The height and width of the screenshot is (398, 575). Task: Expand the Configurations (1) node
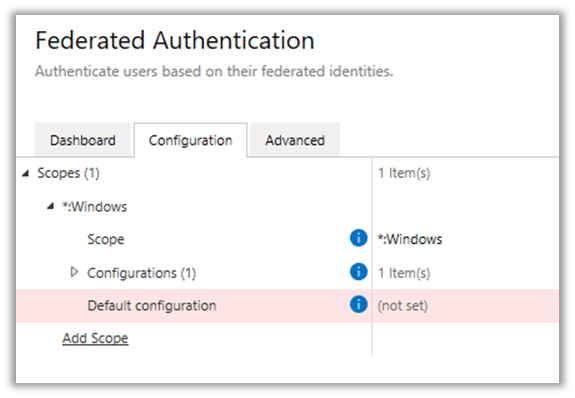tap(74, 272)
